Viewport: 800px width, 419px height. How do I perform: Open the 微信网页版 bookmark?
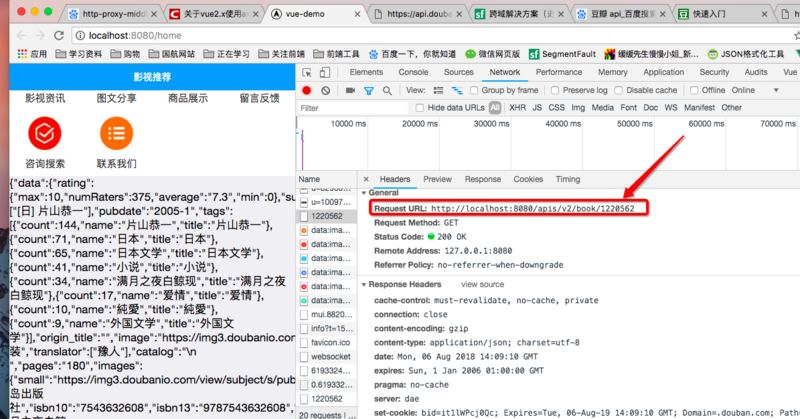pyautogui.click(x=492, y=54)
